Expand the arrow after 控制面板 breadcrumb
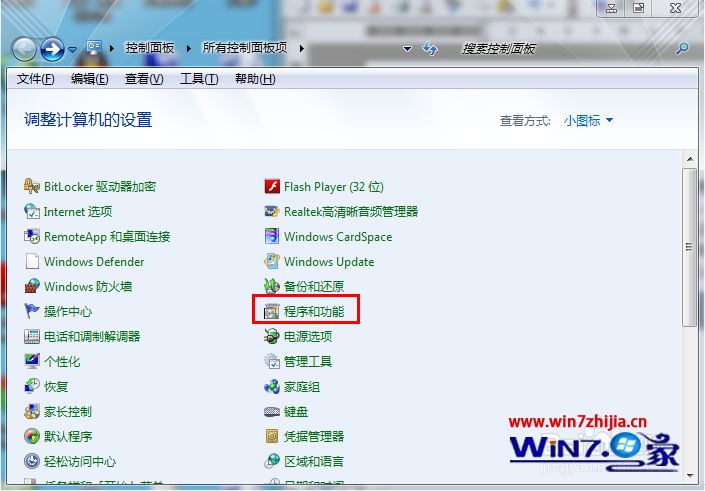 click(189, 48)
